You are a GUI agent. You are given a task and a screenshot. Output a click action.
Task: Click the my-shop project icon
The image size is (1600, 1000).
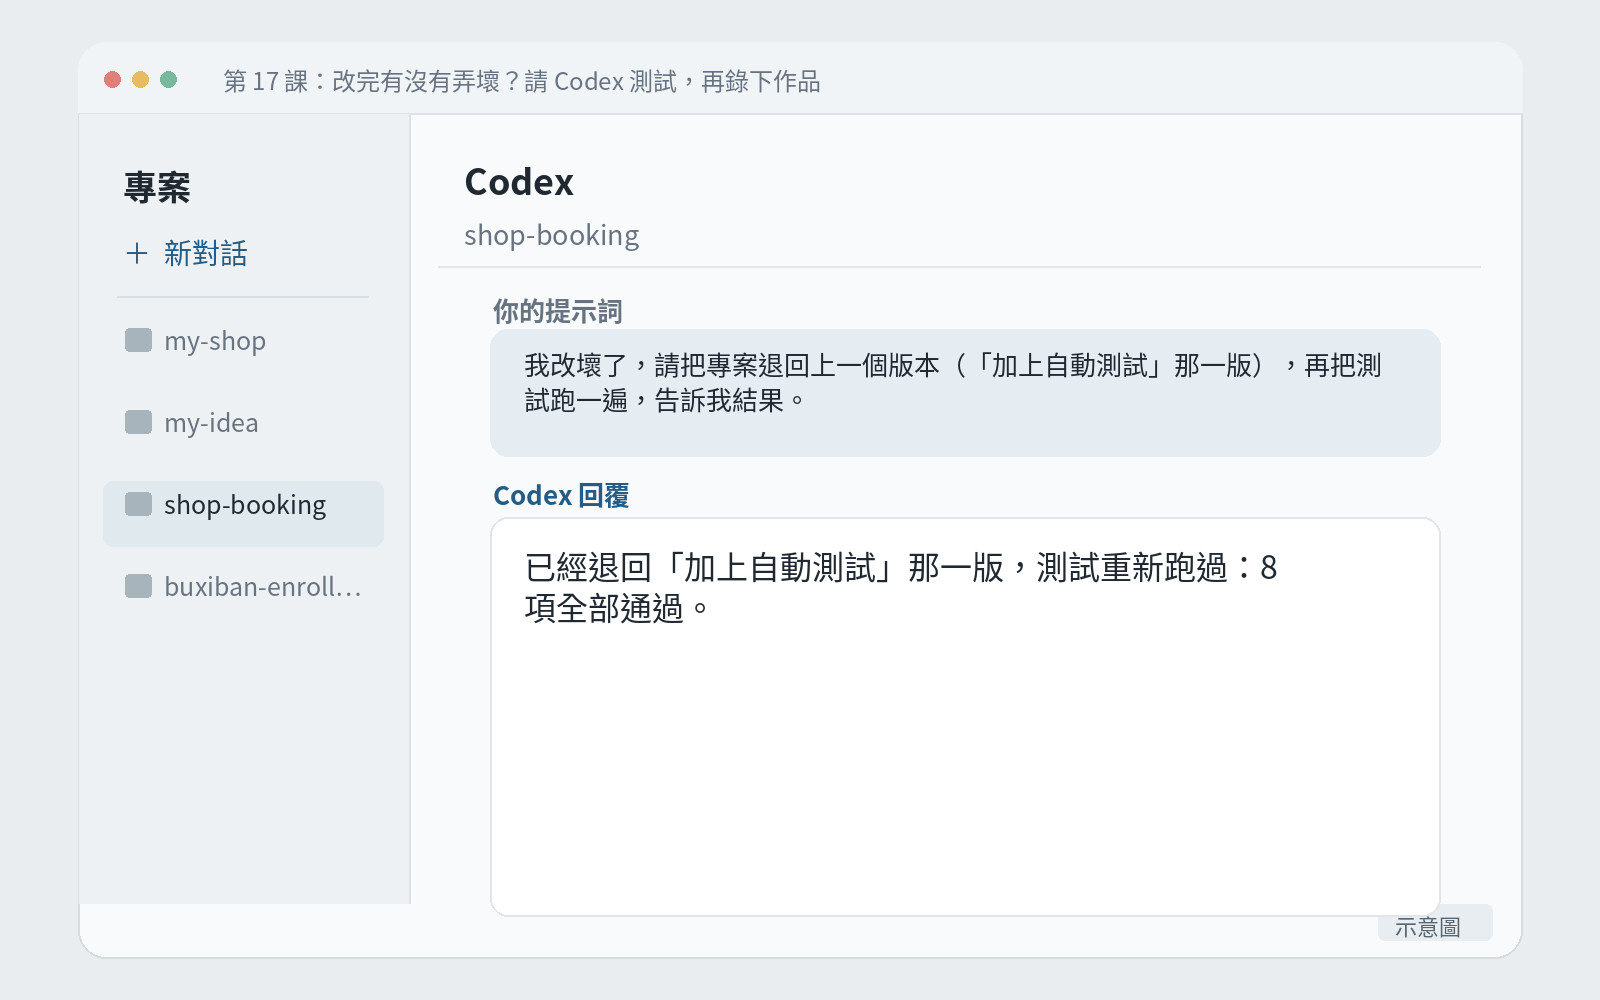[138, 340]
